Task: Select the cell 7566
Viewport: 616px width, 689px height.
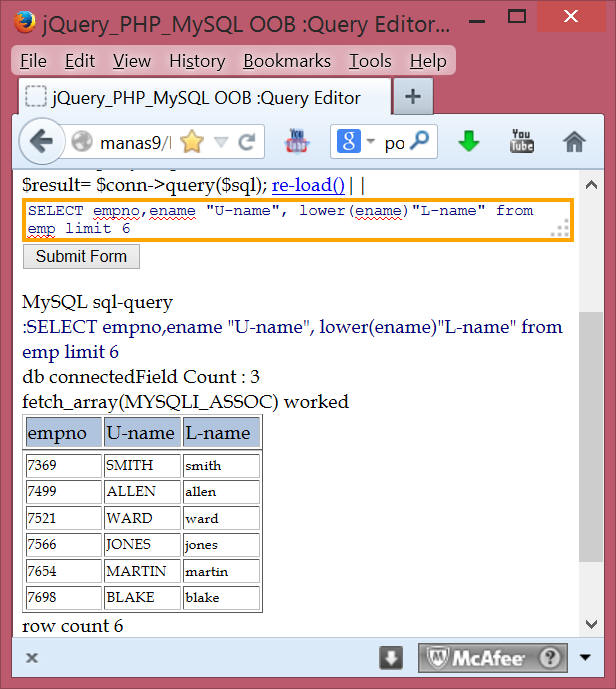Action: (x=64, y=545)
